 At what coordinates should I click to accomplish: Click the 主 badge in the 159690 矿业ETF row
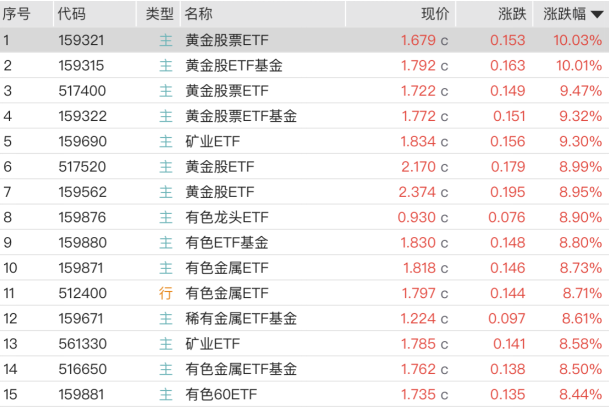[x=166, y=141]
